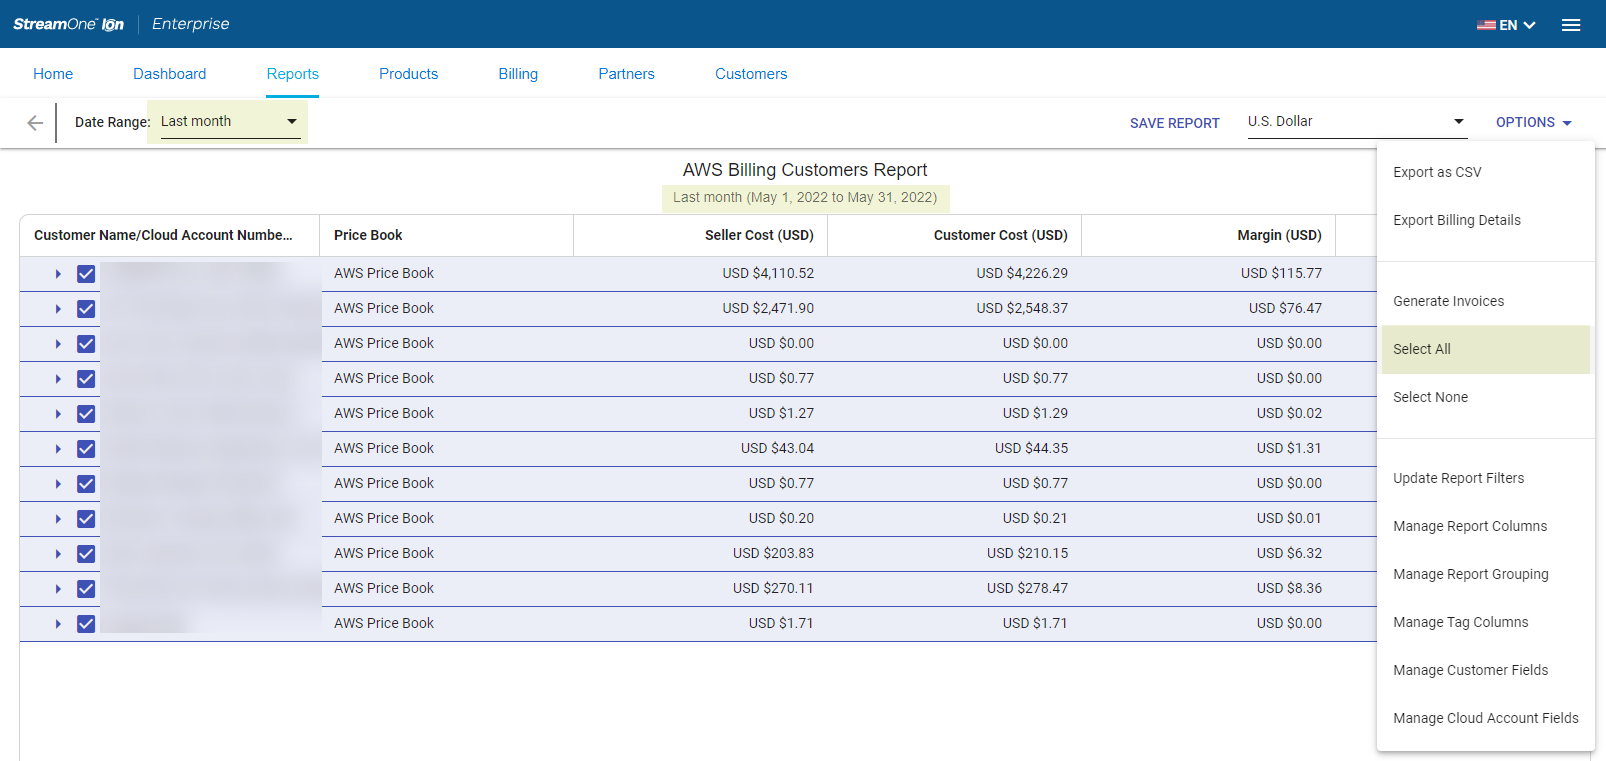The height and width of the screenshot is (761, 1606).
Task: Click the StreamOne Ion logo
Action: pos(69,24)
